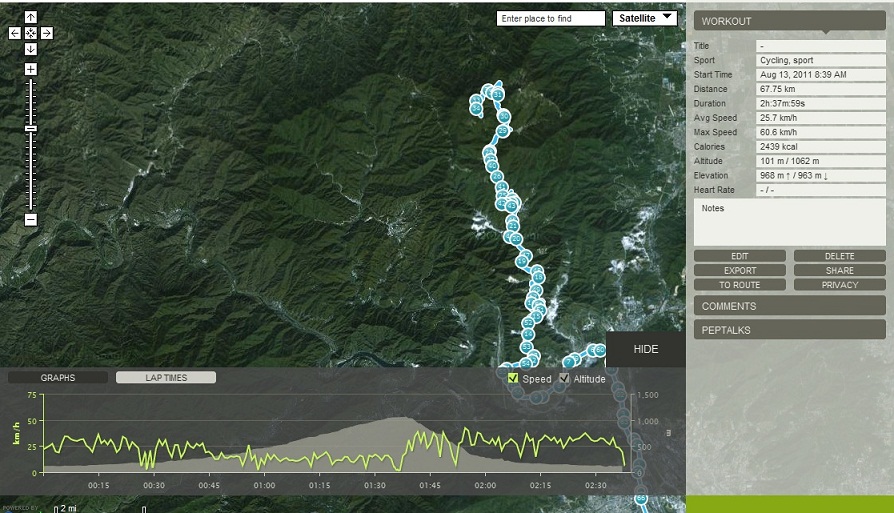Click the Share button
Screen dimensions: 894x513
pos(840,270)
